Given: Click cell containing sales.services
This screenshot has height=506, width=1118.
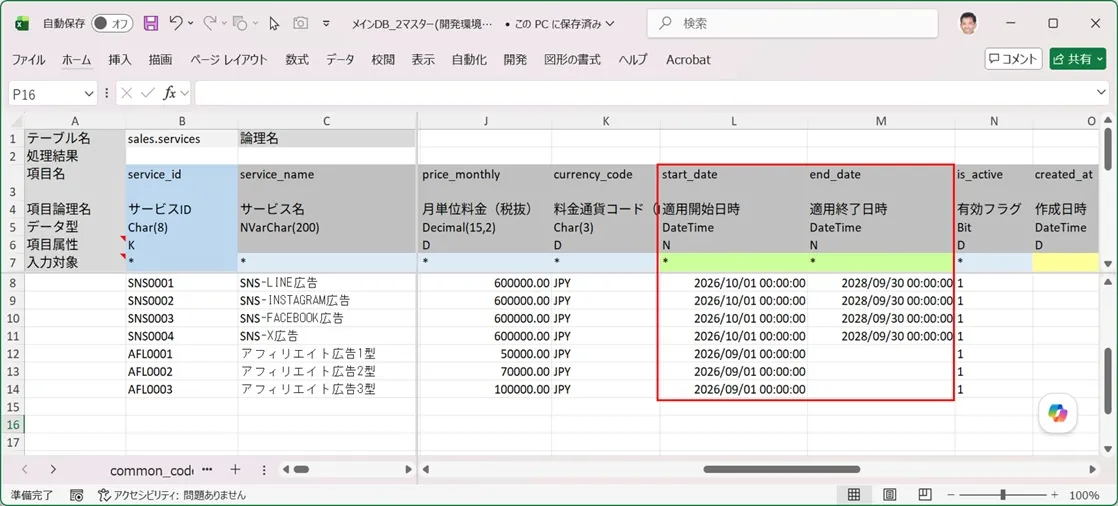Looking at the screenshot, I should 182,139.
